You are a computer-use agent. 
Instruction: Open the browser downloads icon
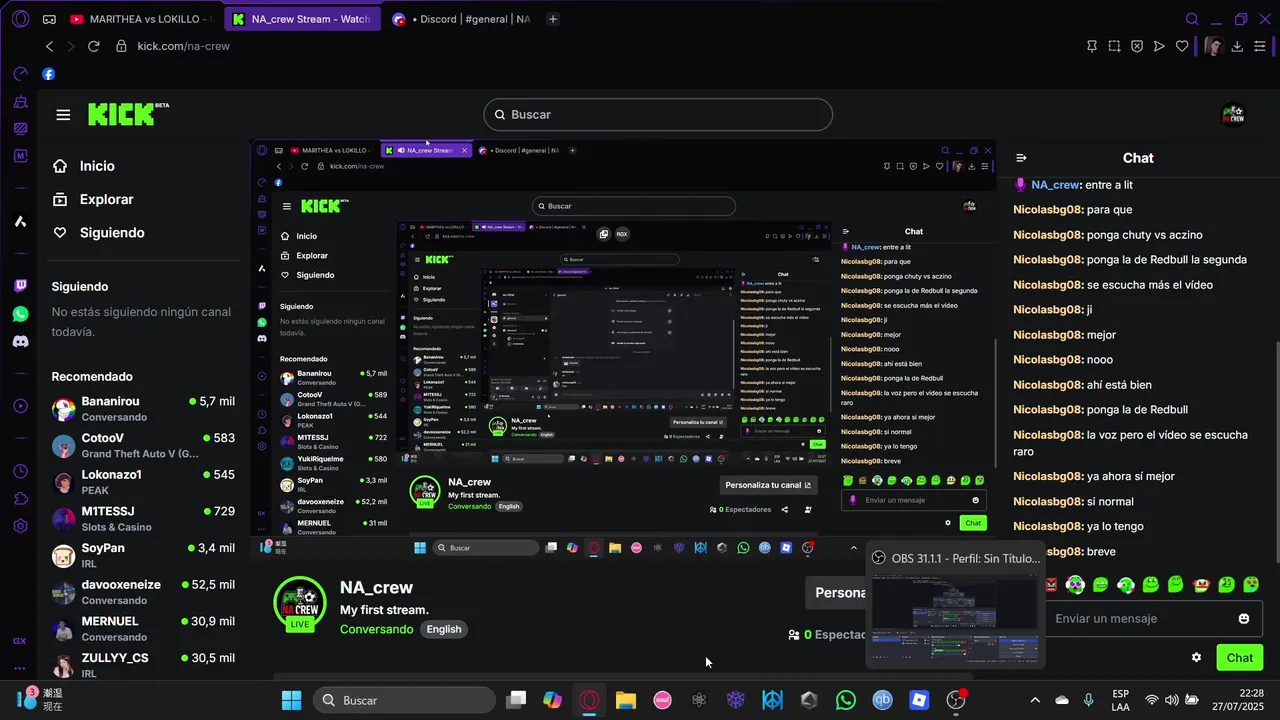(x=1237, y=46)
